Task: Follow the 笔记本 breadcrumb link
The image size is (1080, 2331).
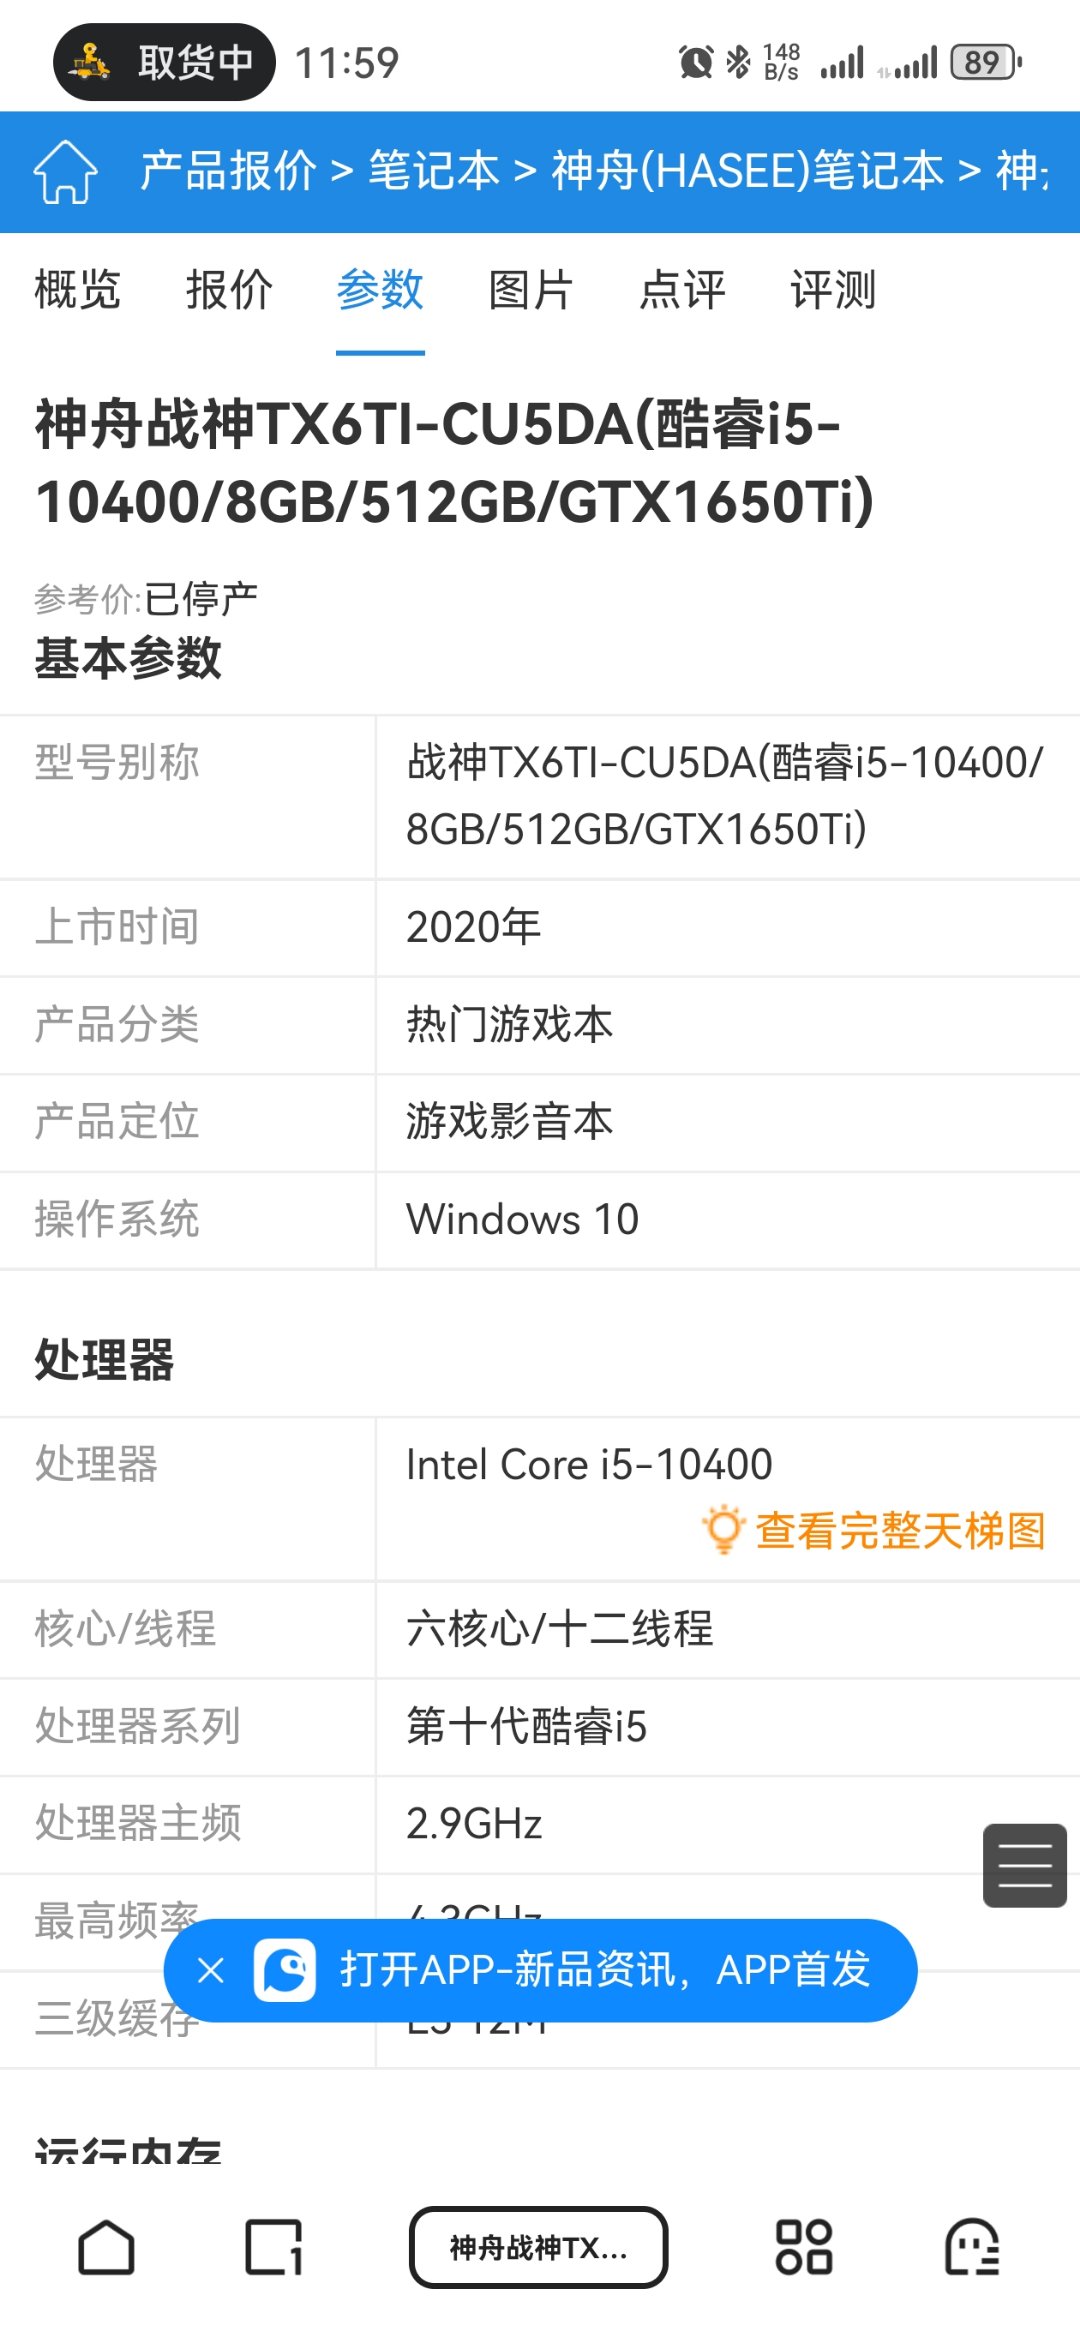Action: click(x=434, y=171)
